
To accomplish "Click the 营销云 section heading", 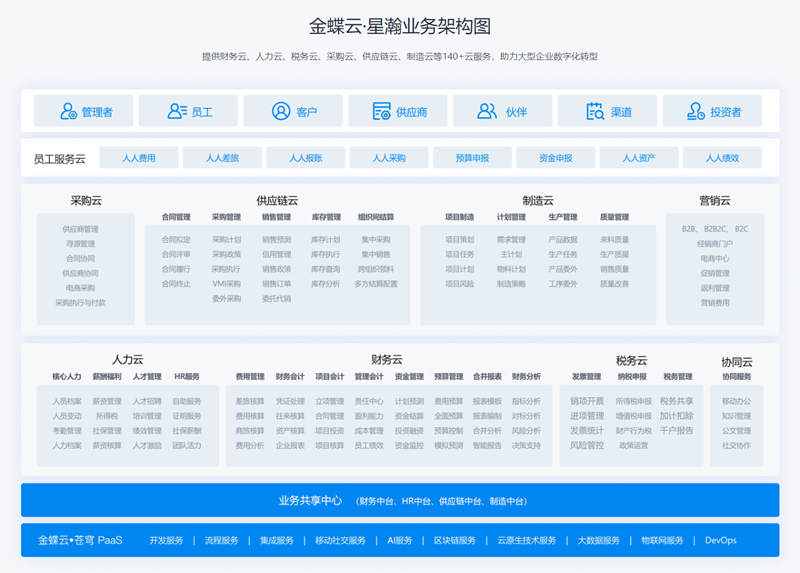I will (715, 201).
